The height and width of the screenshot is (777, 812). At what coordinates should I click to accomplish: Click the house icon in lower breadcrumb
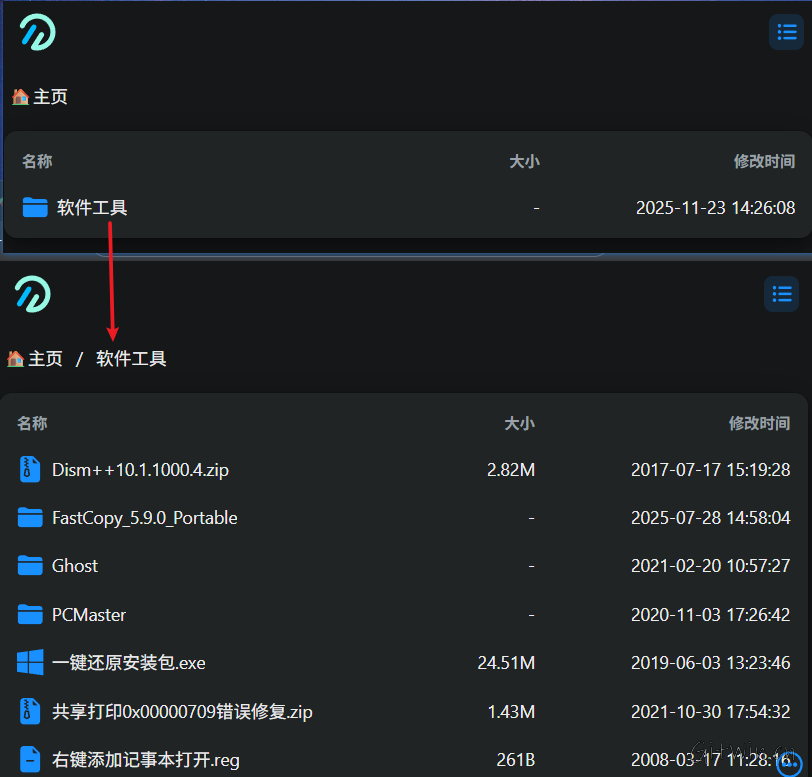pos(16,358)
